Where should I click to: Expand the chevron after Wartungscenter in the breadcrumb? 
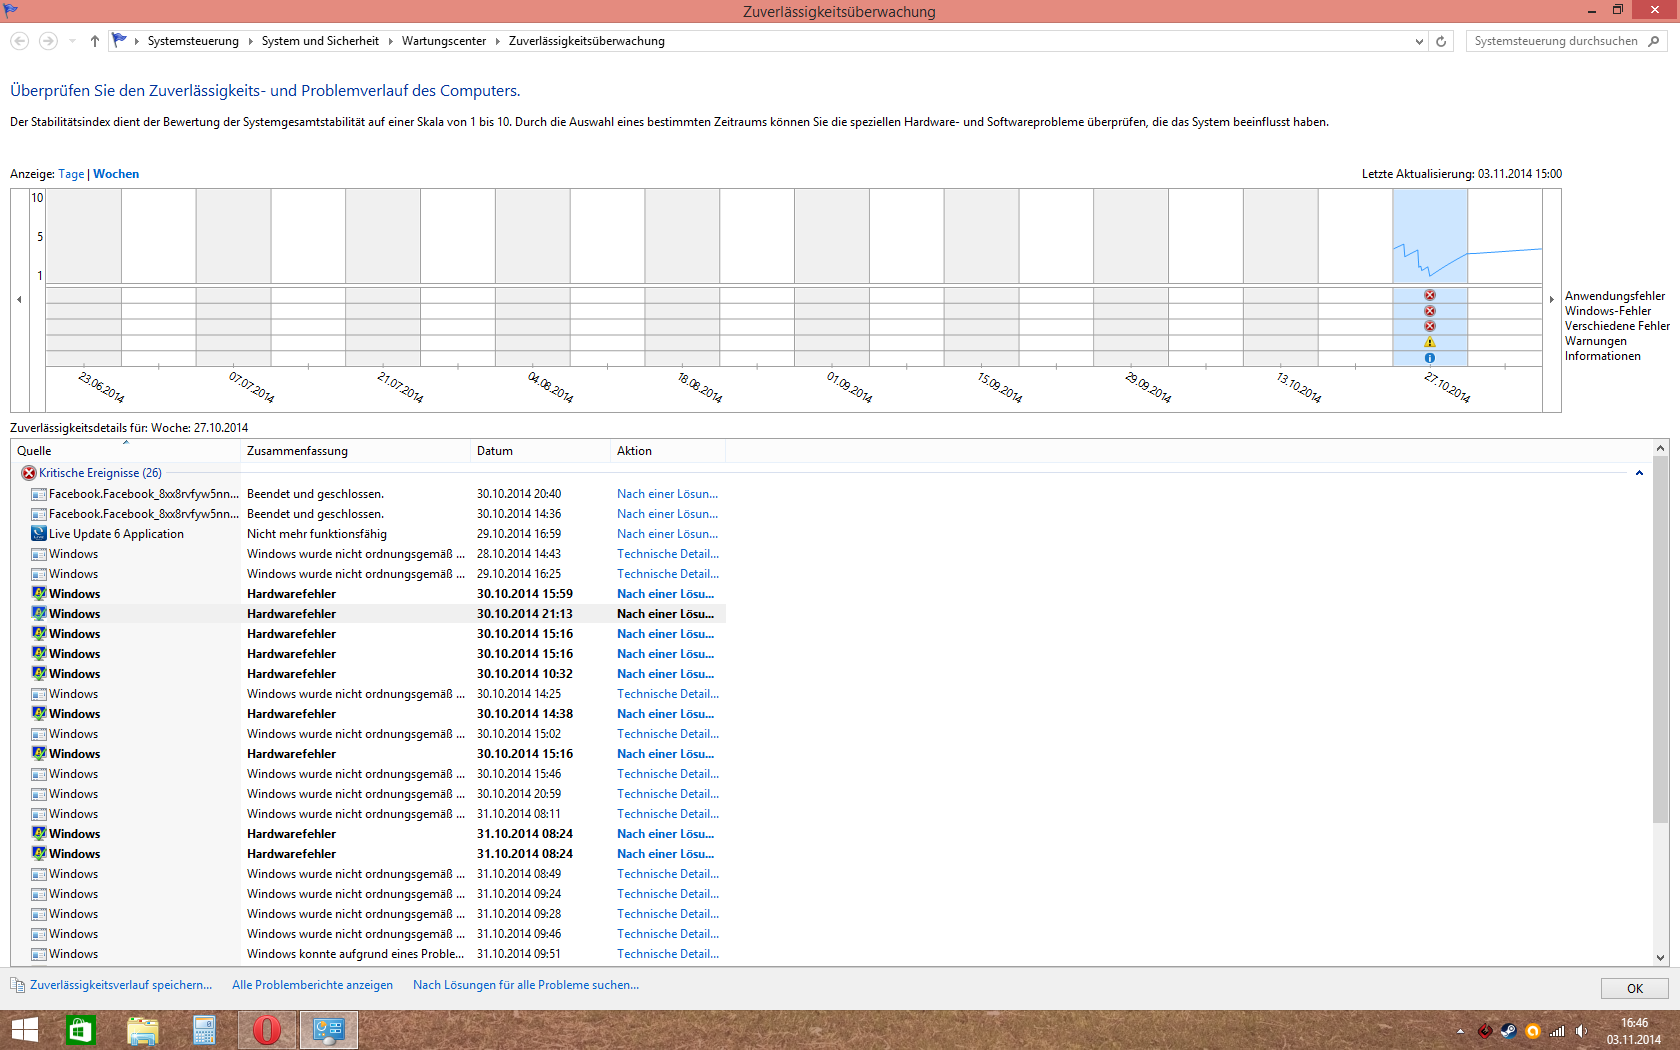pyautogui.click(x=497, y=41)
